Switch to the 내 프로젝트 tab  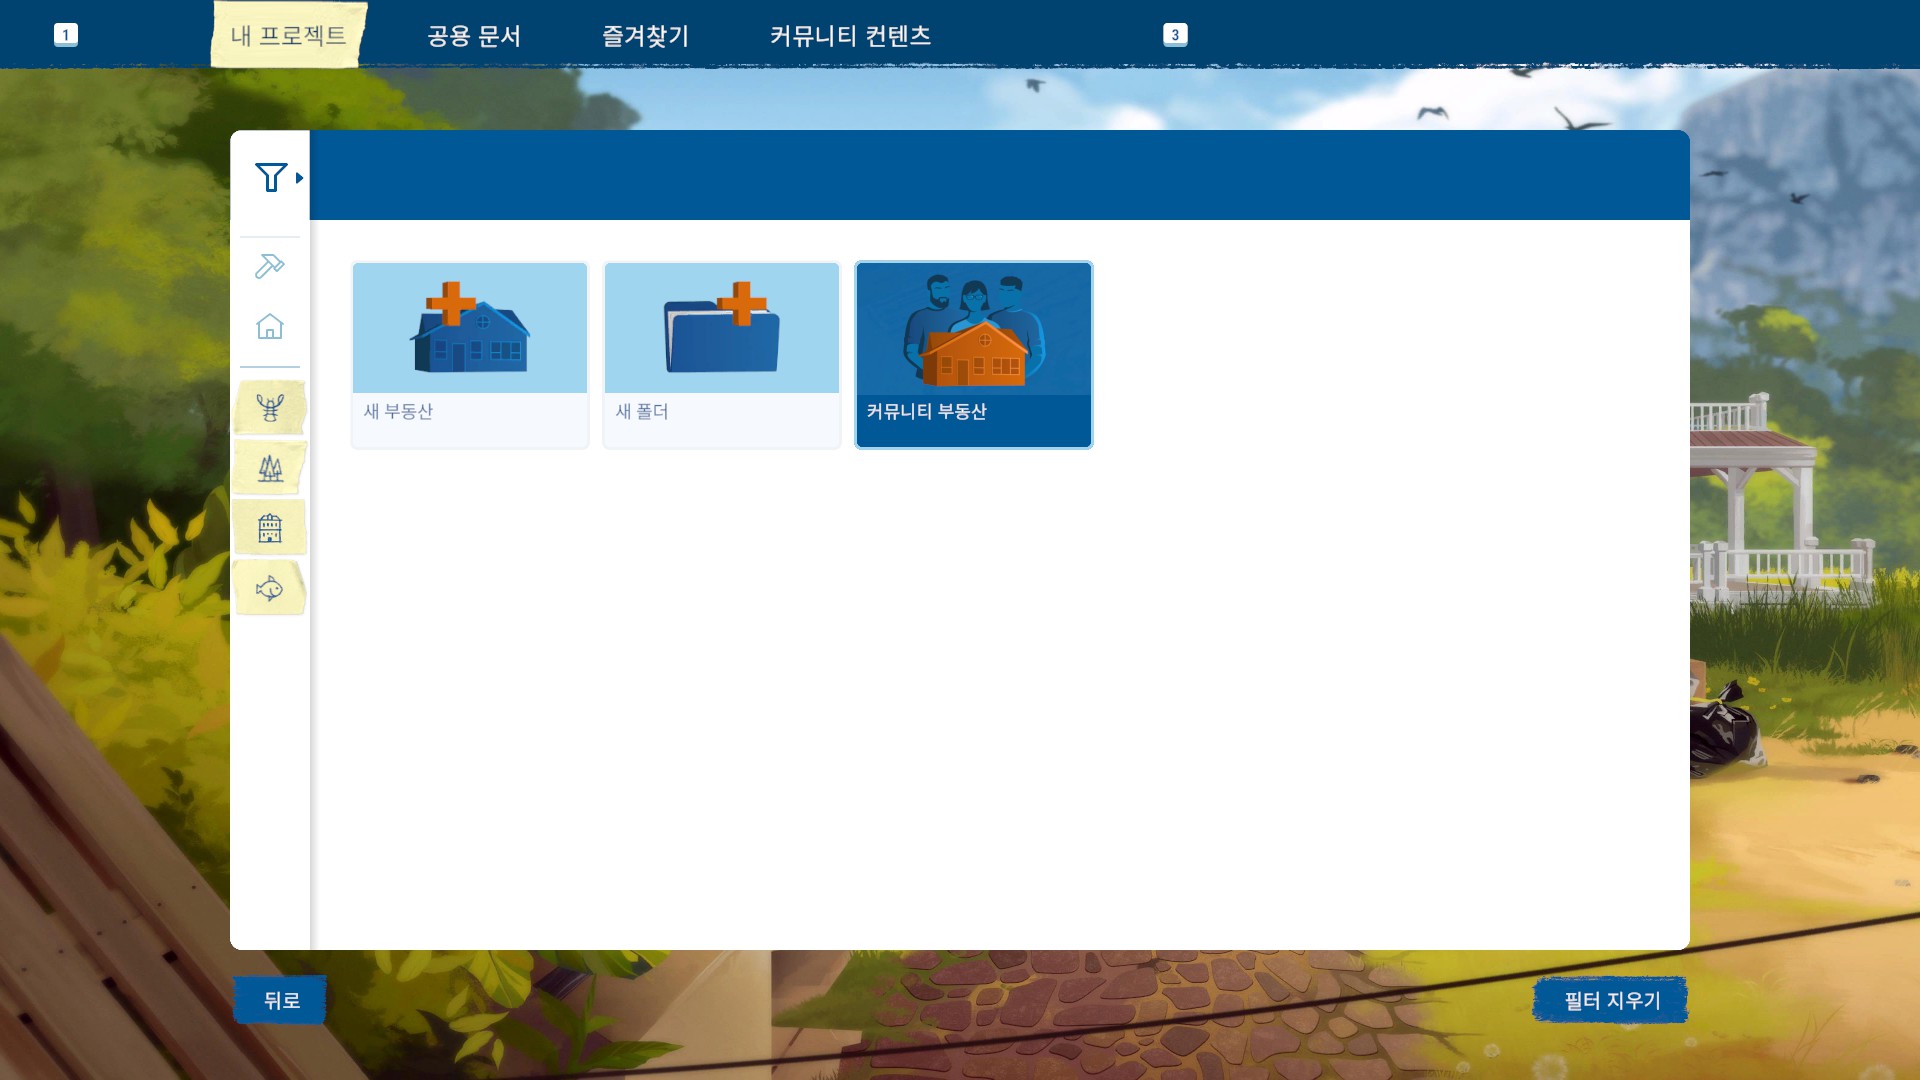click(288, 36)
